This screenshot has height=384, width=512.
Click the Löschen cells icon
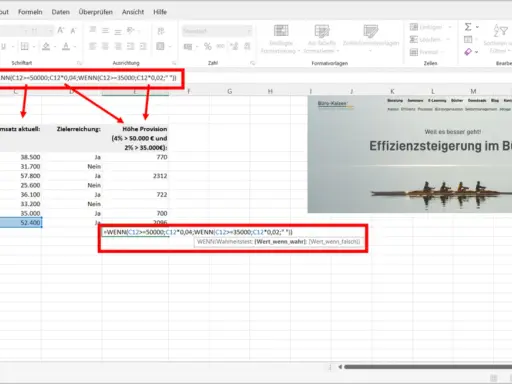pyautogui.click(x=414, y=40)
